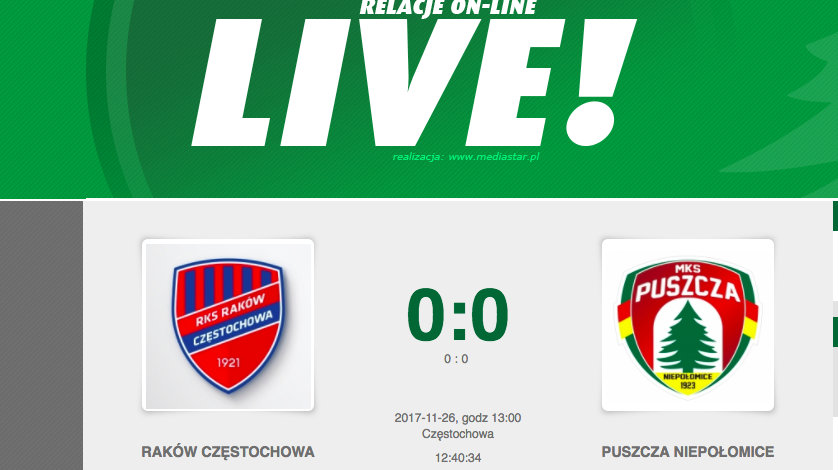Click the grey striped left sidebar

click(x=41, y=335)
